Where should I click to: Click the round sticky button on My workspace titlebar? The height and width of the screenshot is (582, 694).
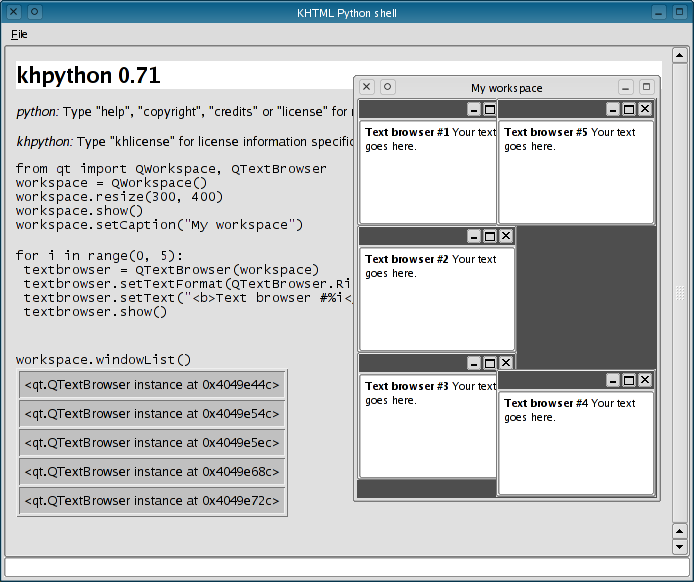[388, 87]
